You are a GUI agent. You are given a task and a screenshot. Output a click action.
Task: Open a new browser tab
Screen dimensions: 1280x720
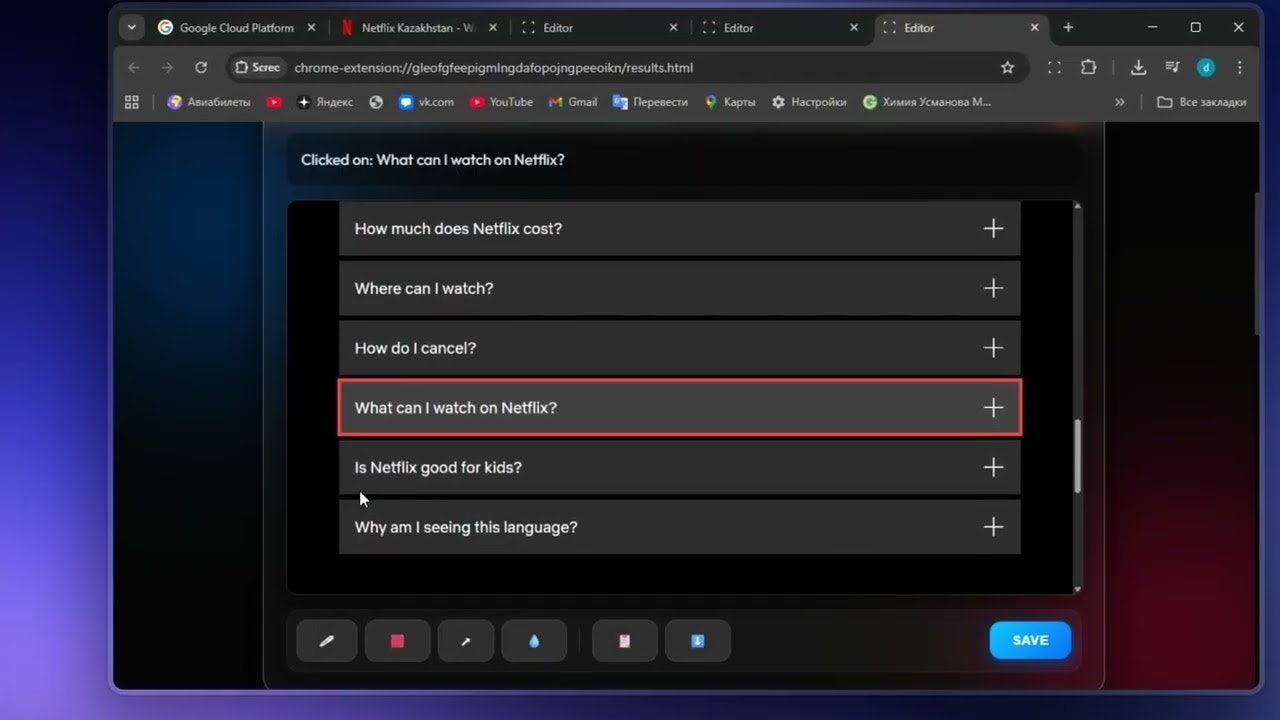(x=1068, y=28)
